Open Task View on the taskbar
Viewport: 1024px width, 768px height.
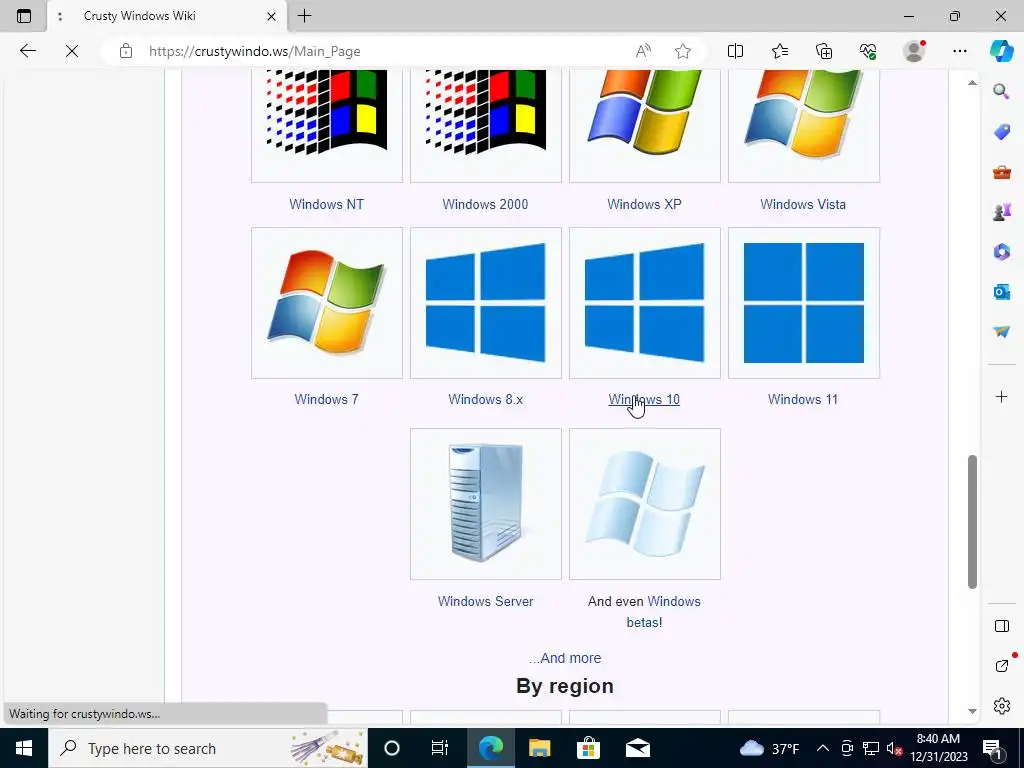(x=440, y=748)
